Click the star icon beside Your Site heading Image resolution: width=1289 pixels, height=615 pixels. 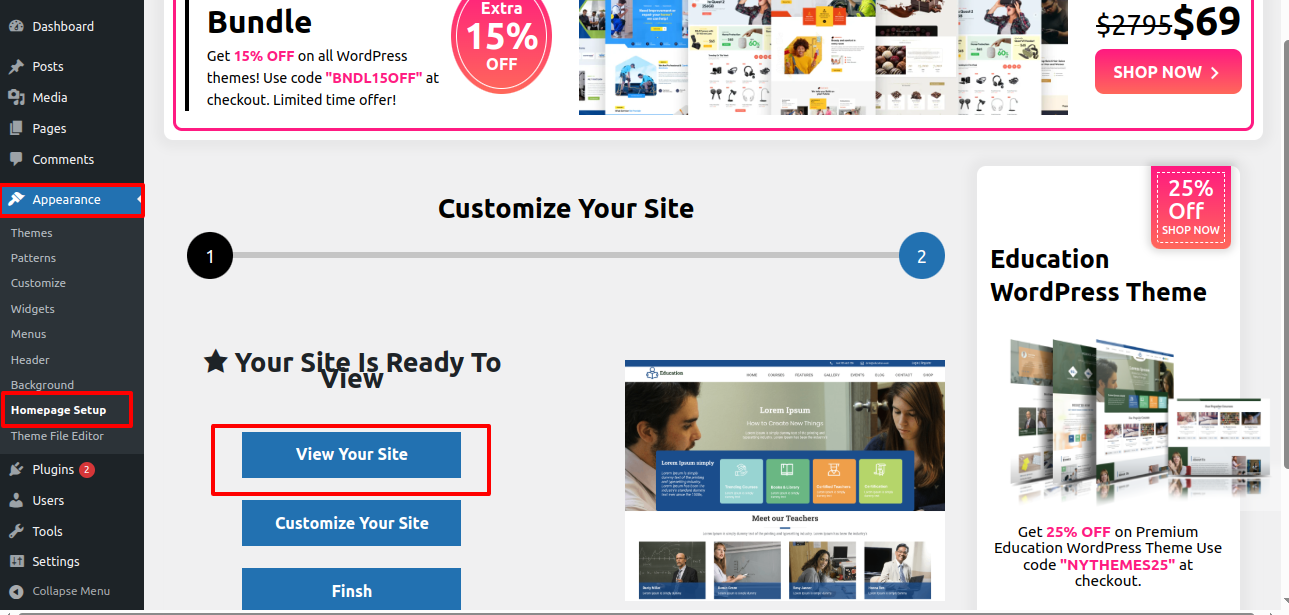point(215,362)
